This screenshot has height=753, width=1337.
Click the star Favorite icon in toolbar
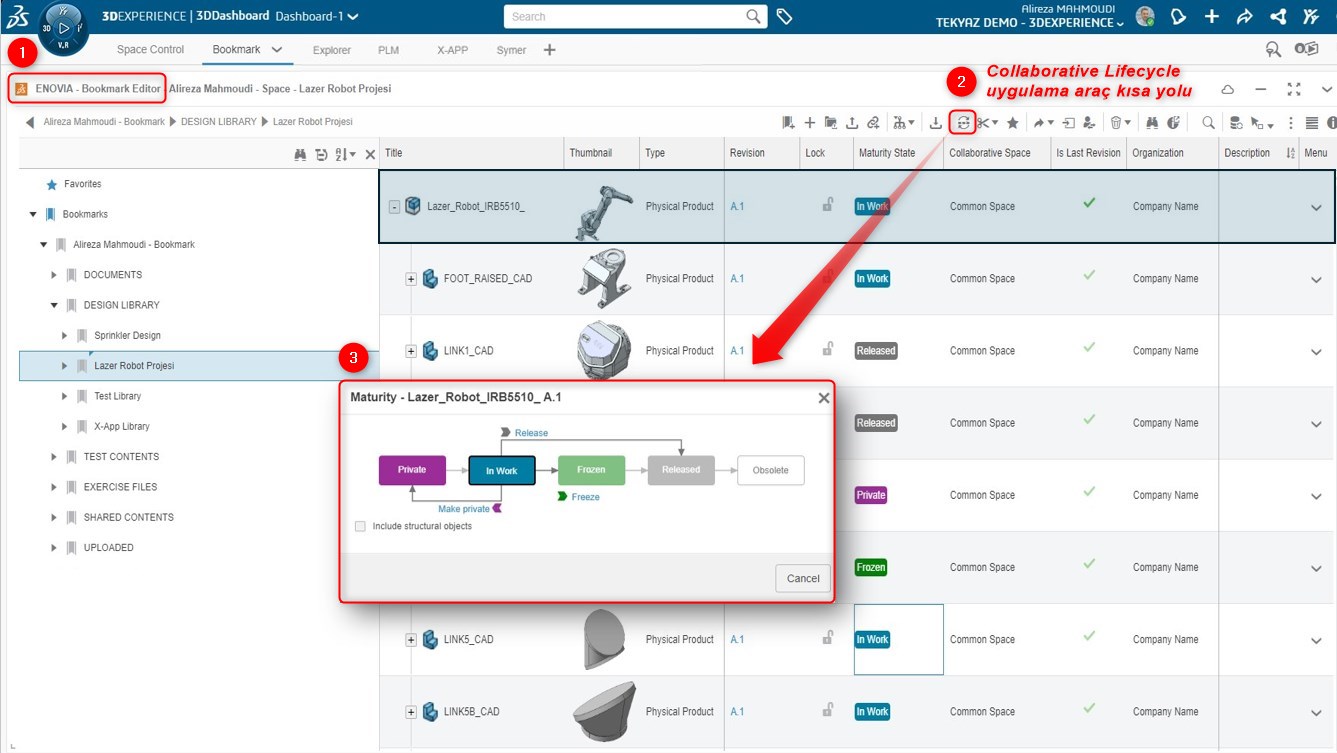(1012, 122)
